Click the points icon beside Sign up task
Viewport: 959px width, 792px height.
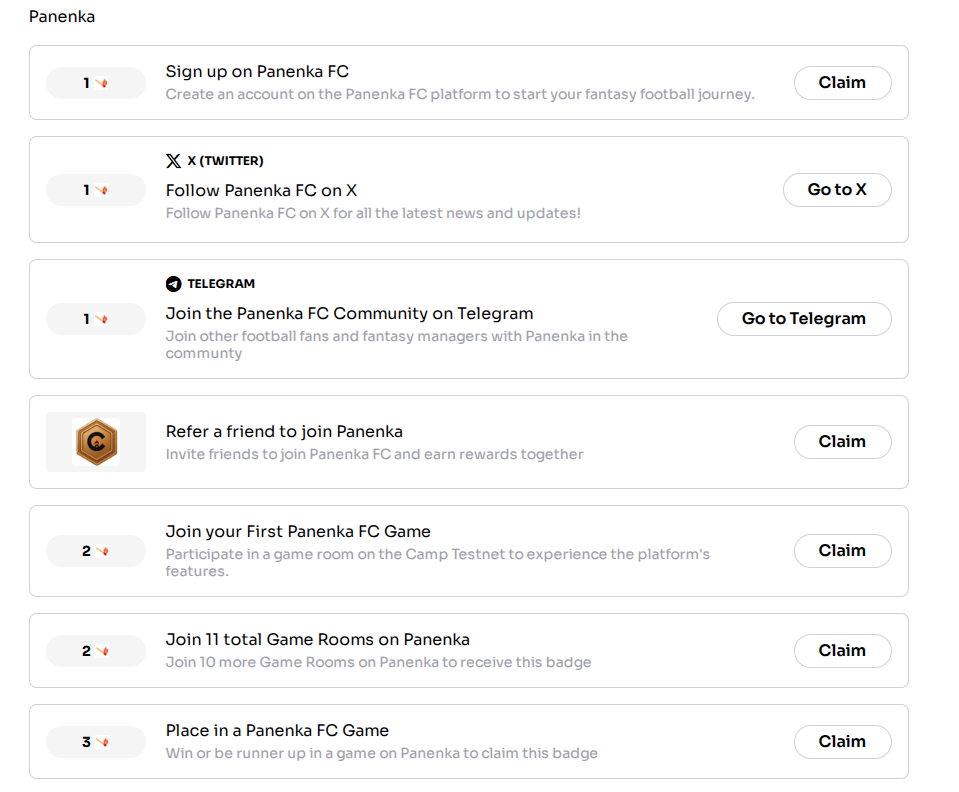102,83
